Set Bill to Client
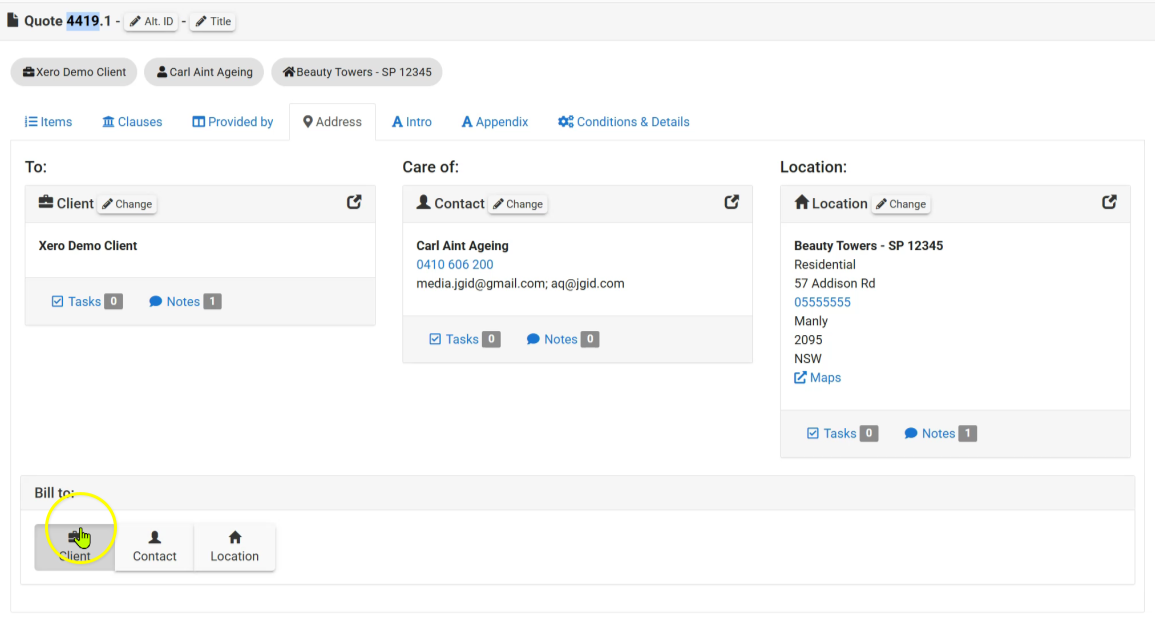1155x622 pixels. (74, 547)
